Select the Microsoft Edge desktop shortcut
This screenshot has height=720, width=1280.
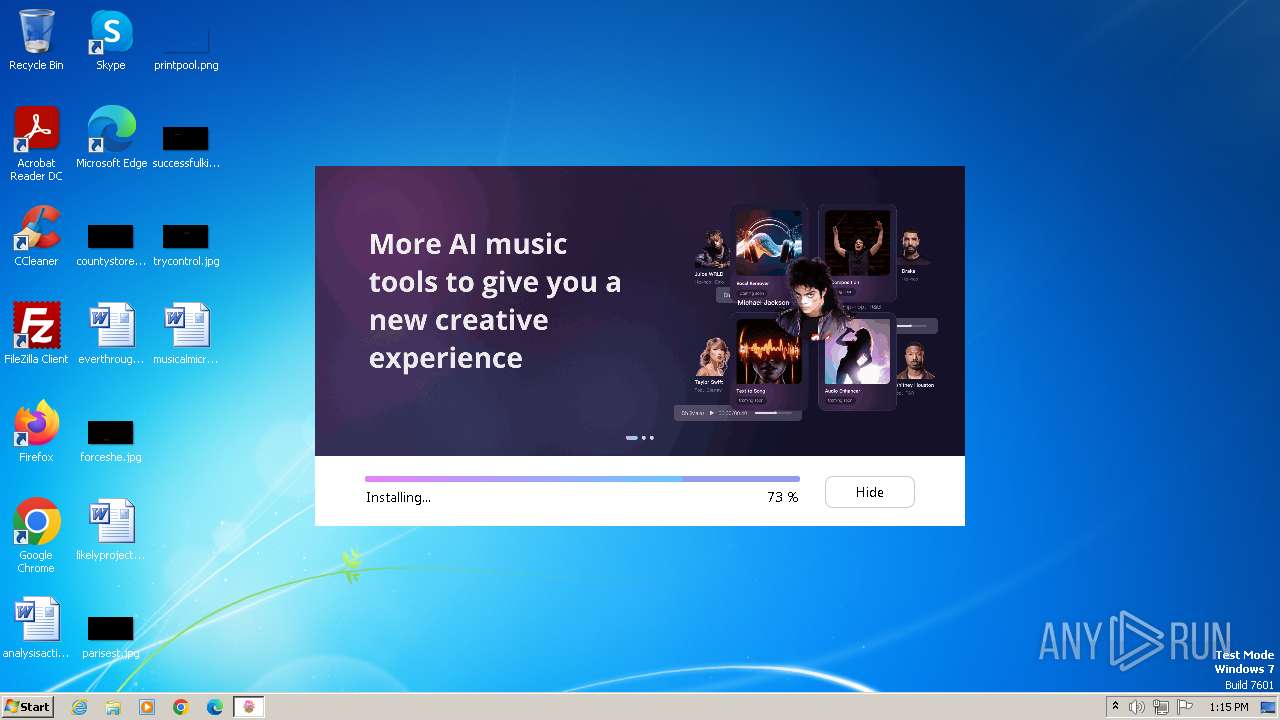pos(111,138)
